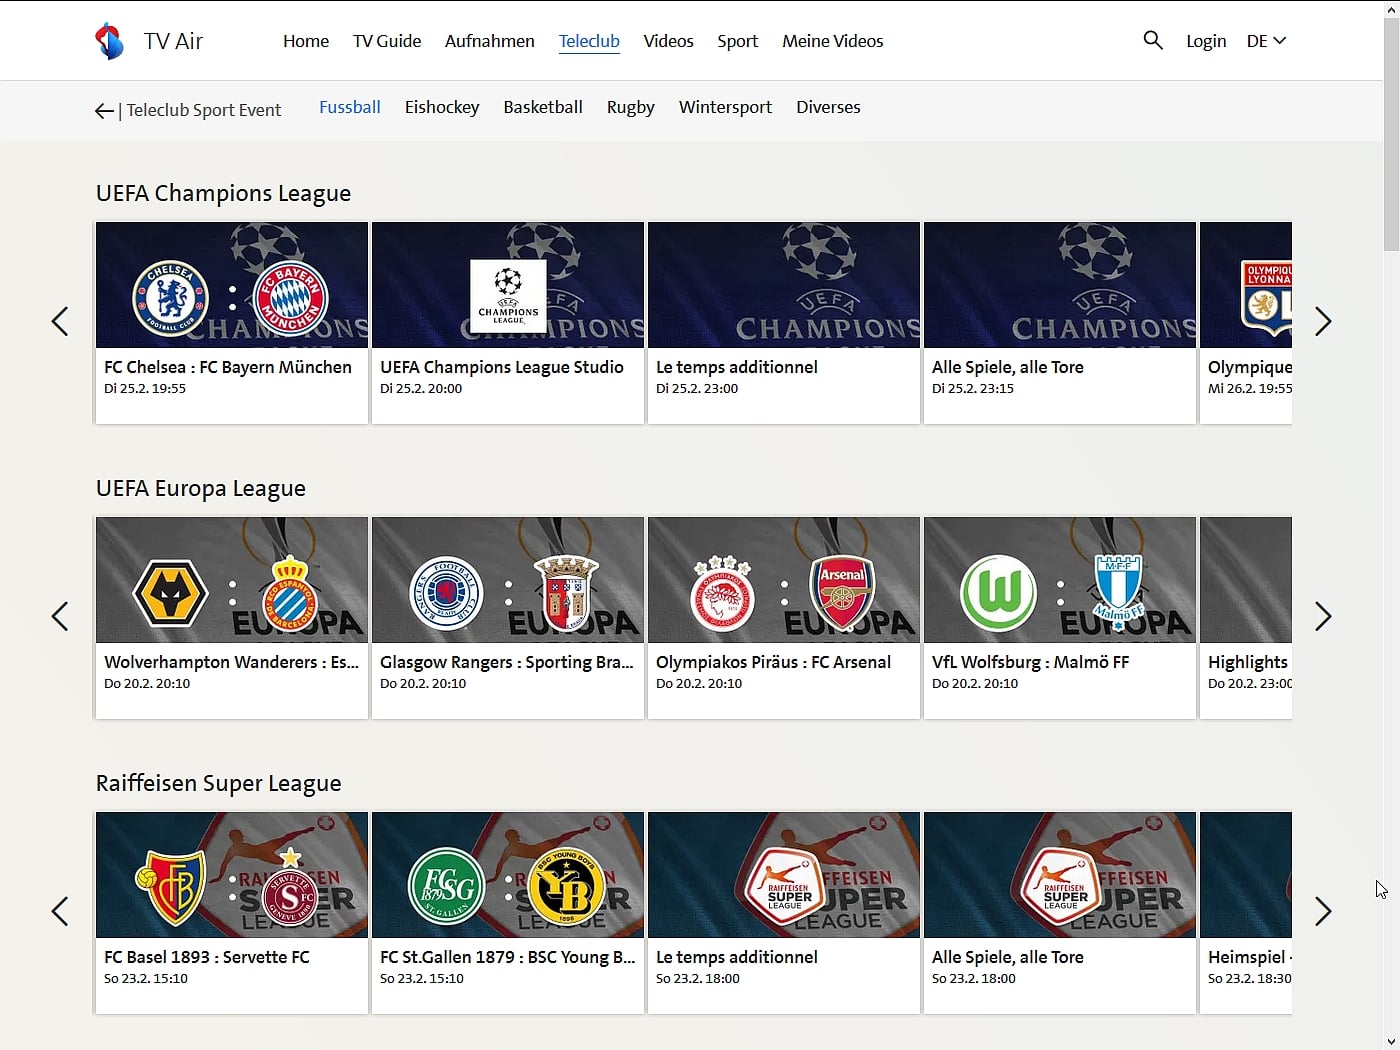Open the Sport menu item

pos(738,41)
